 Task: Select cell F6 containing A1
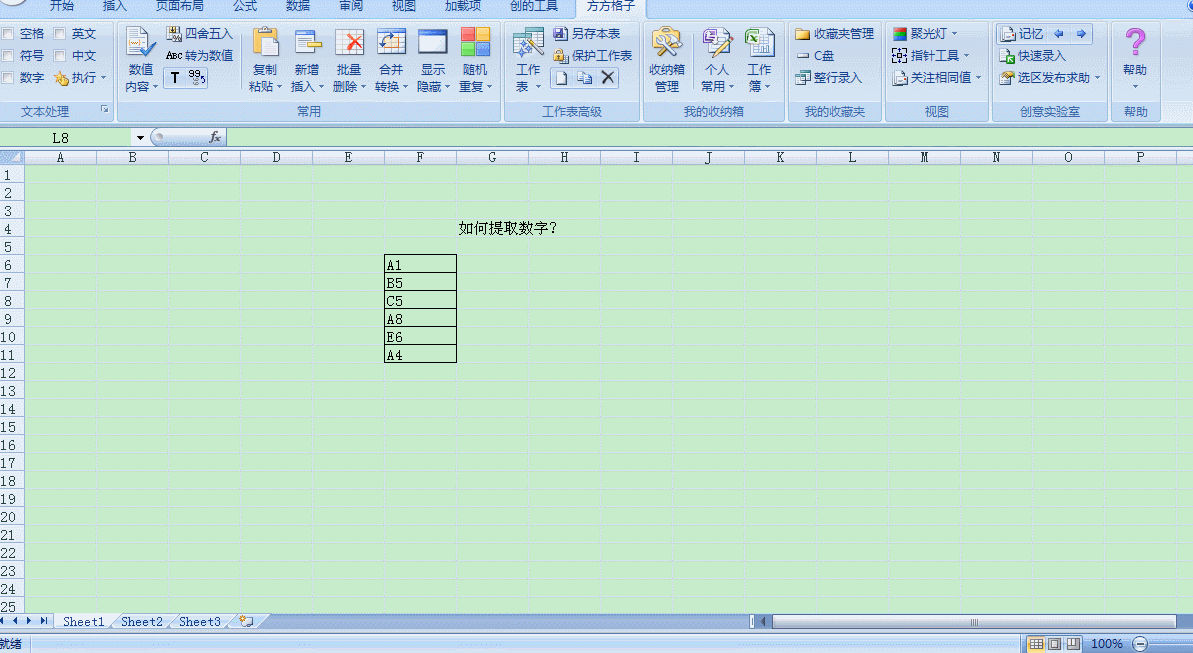pos(420,265)
